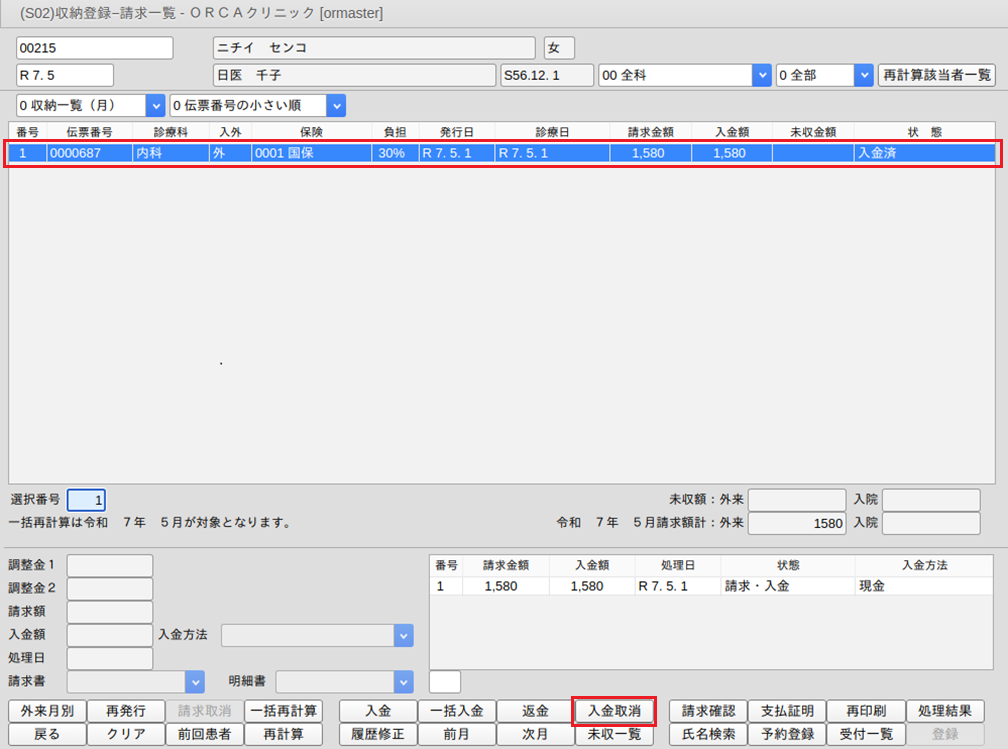Click the 再計算該当者一覧 button
The width and height of the screenshot is (1008, 749).
pyautogui.click(x=936, y=75)
